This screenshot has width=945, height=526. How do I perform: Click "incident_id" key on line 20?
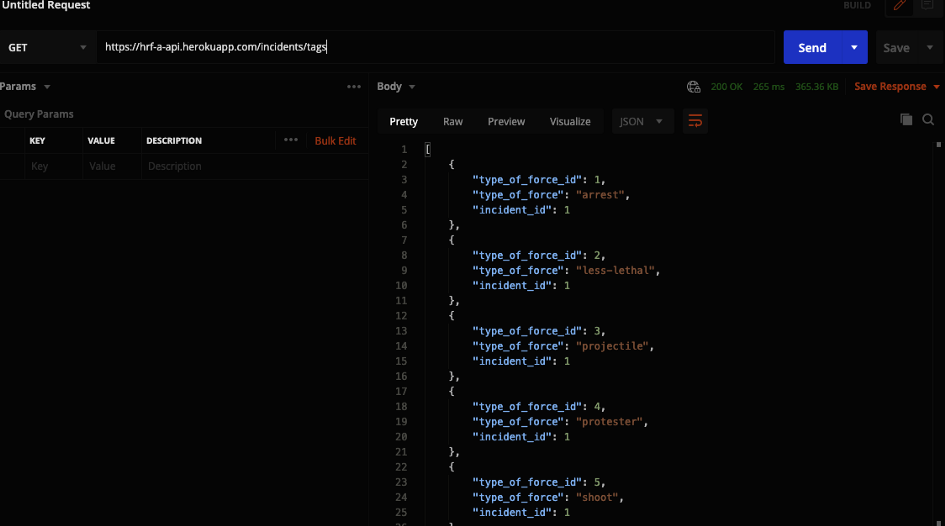pyautogui.click(x=512, y=437)
